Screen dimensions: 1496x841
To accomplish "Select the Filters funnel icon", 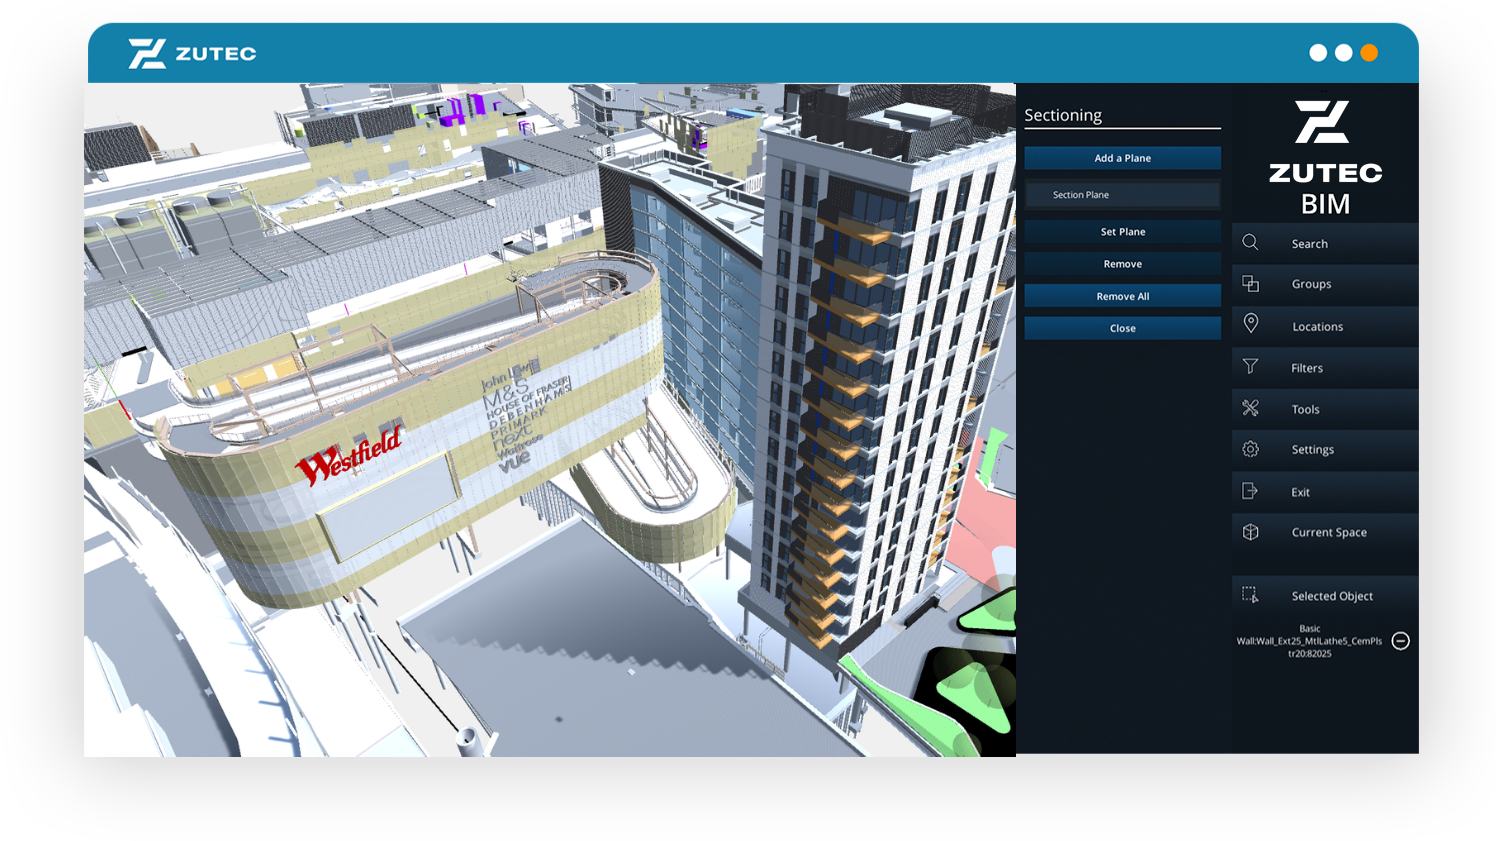I will [x=1251, y=367].
